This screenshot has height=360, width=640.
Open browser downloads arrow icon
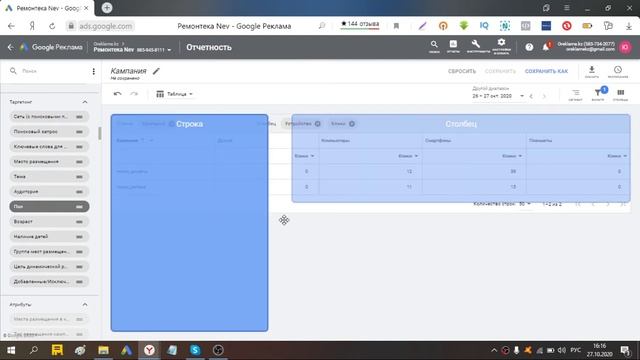[629, 26]
